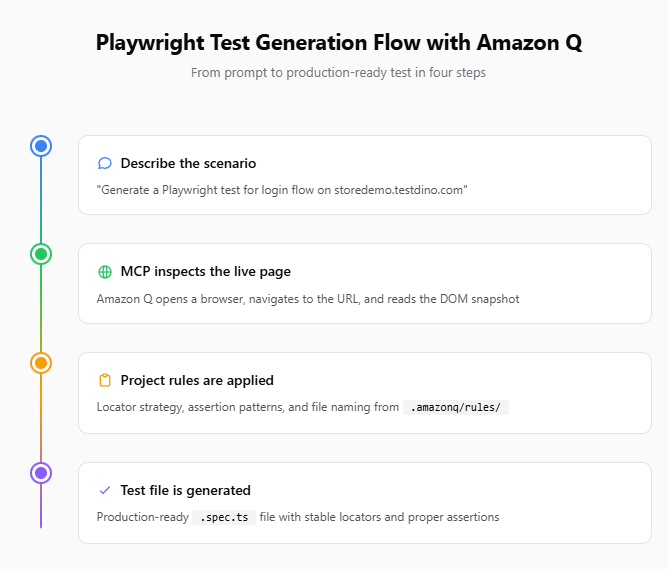The width and height of the screenshot is (668, 569).
Task: Click the 'From prompt to production-ready test' subtitle
Action: [339, 73]
